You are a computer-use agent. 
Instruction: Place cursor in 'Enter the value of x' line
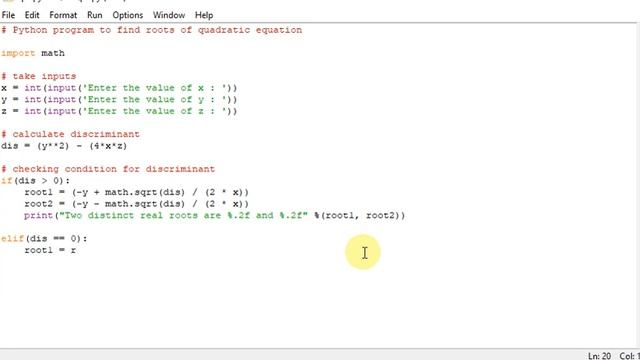119,88
